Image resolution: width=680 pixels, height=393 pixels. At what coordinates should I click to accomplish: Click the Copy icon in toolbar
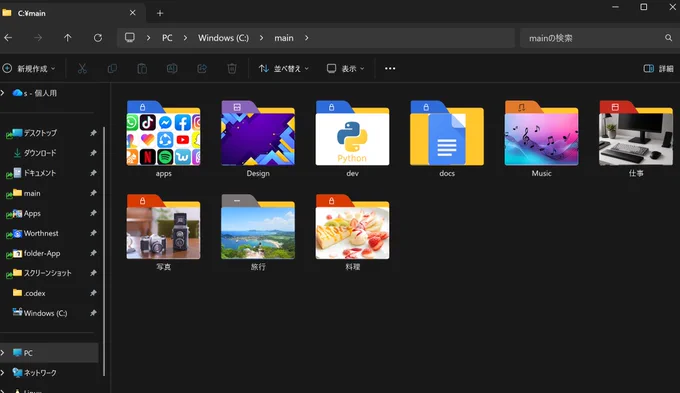point(112,69)
